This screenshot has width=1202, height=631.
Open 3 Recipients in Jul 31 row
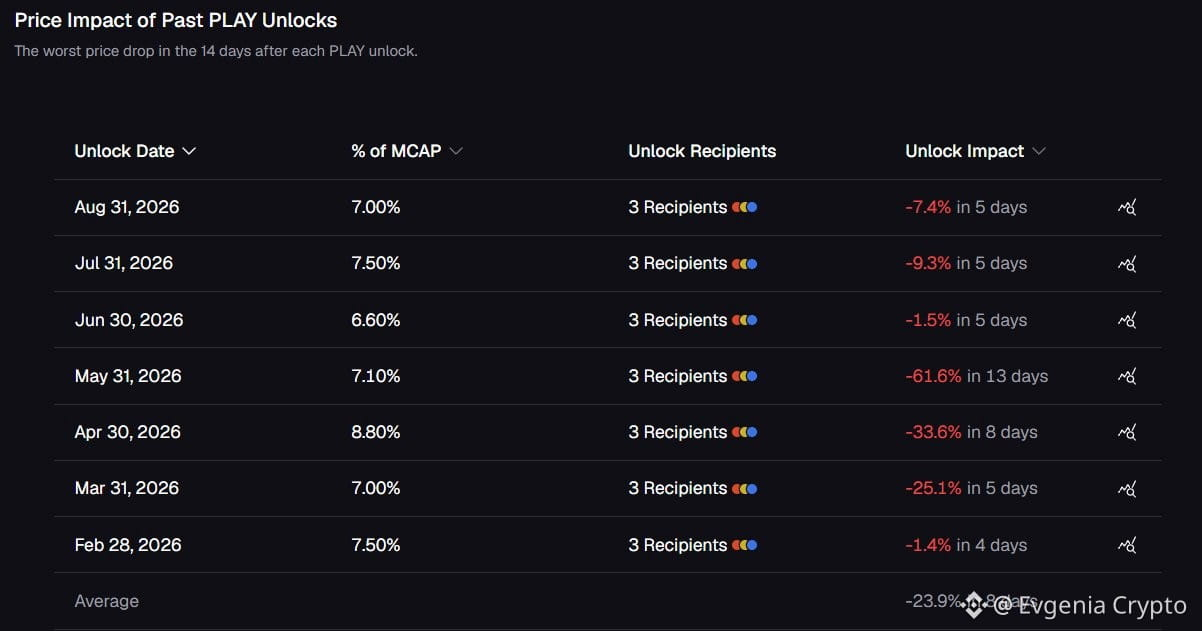(x=677, y=263)
